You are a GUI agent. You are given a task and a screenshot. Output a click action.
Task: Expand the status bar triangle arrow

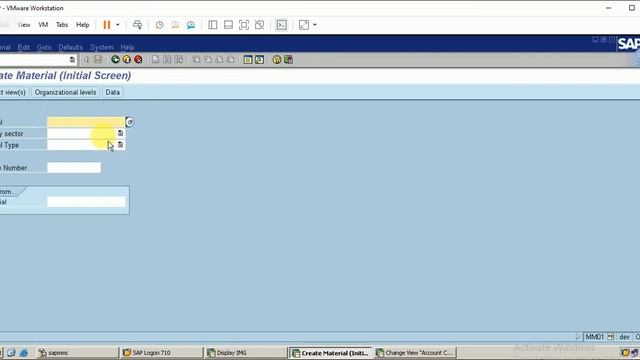coord(578,337)
